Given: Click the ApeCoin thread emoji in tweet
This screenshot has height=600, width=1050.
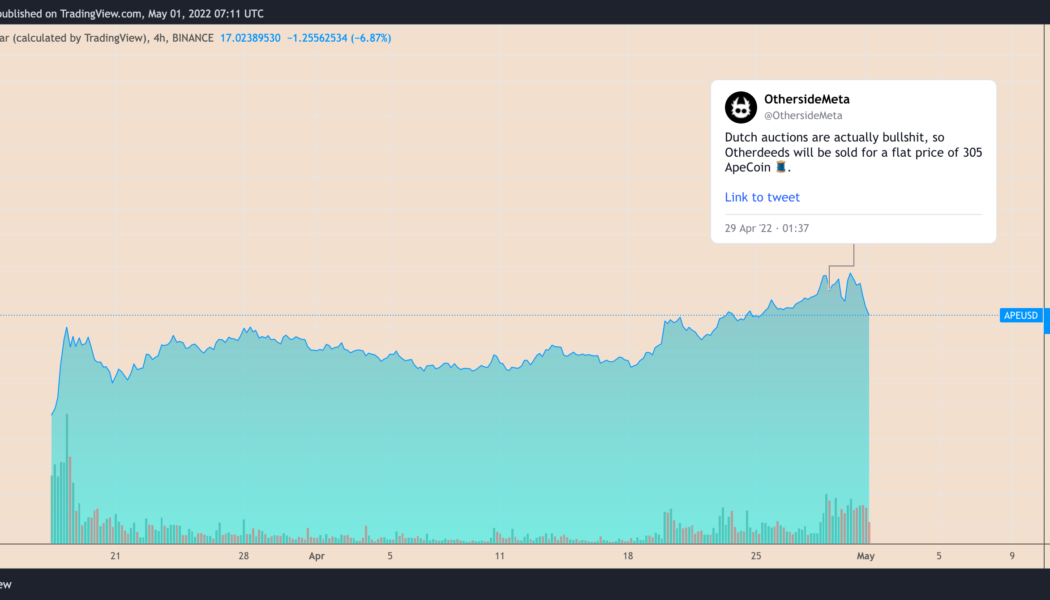Looking at the screenshot, I should pyautogui.click(x=782, y=167).
